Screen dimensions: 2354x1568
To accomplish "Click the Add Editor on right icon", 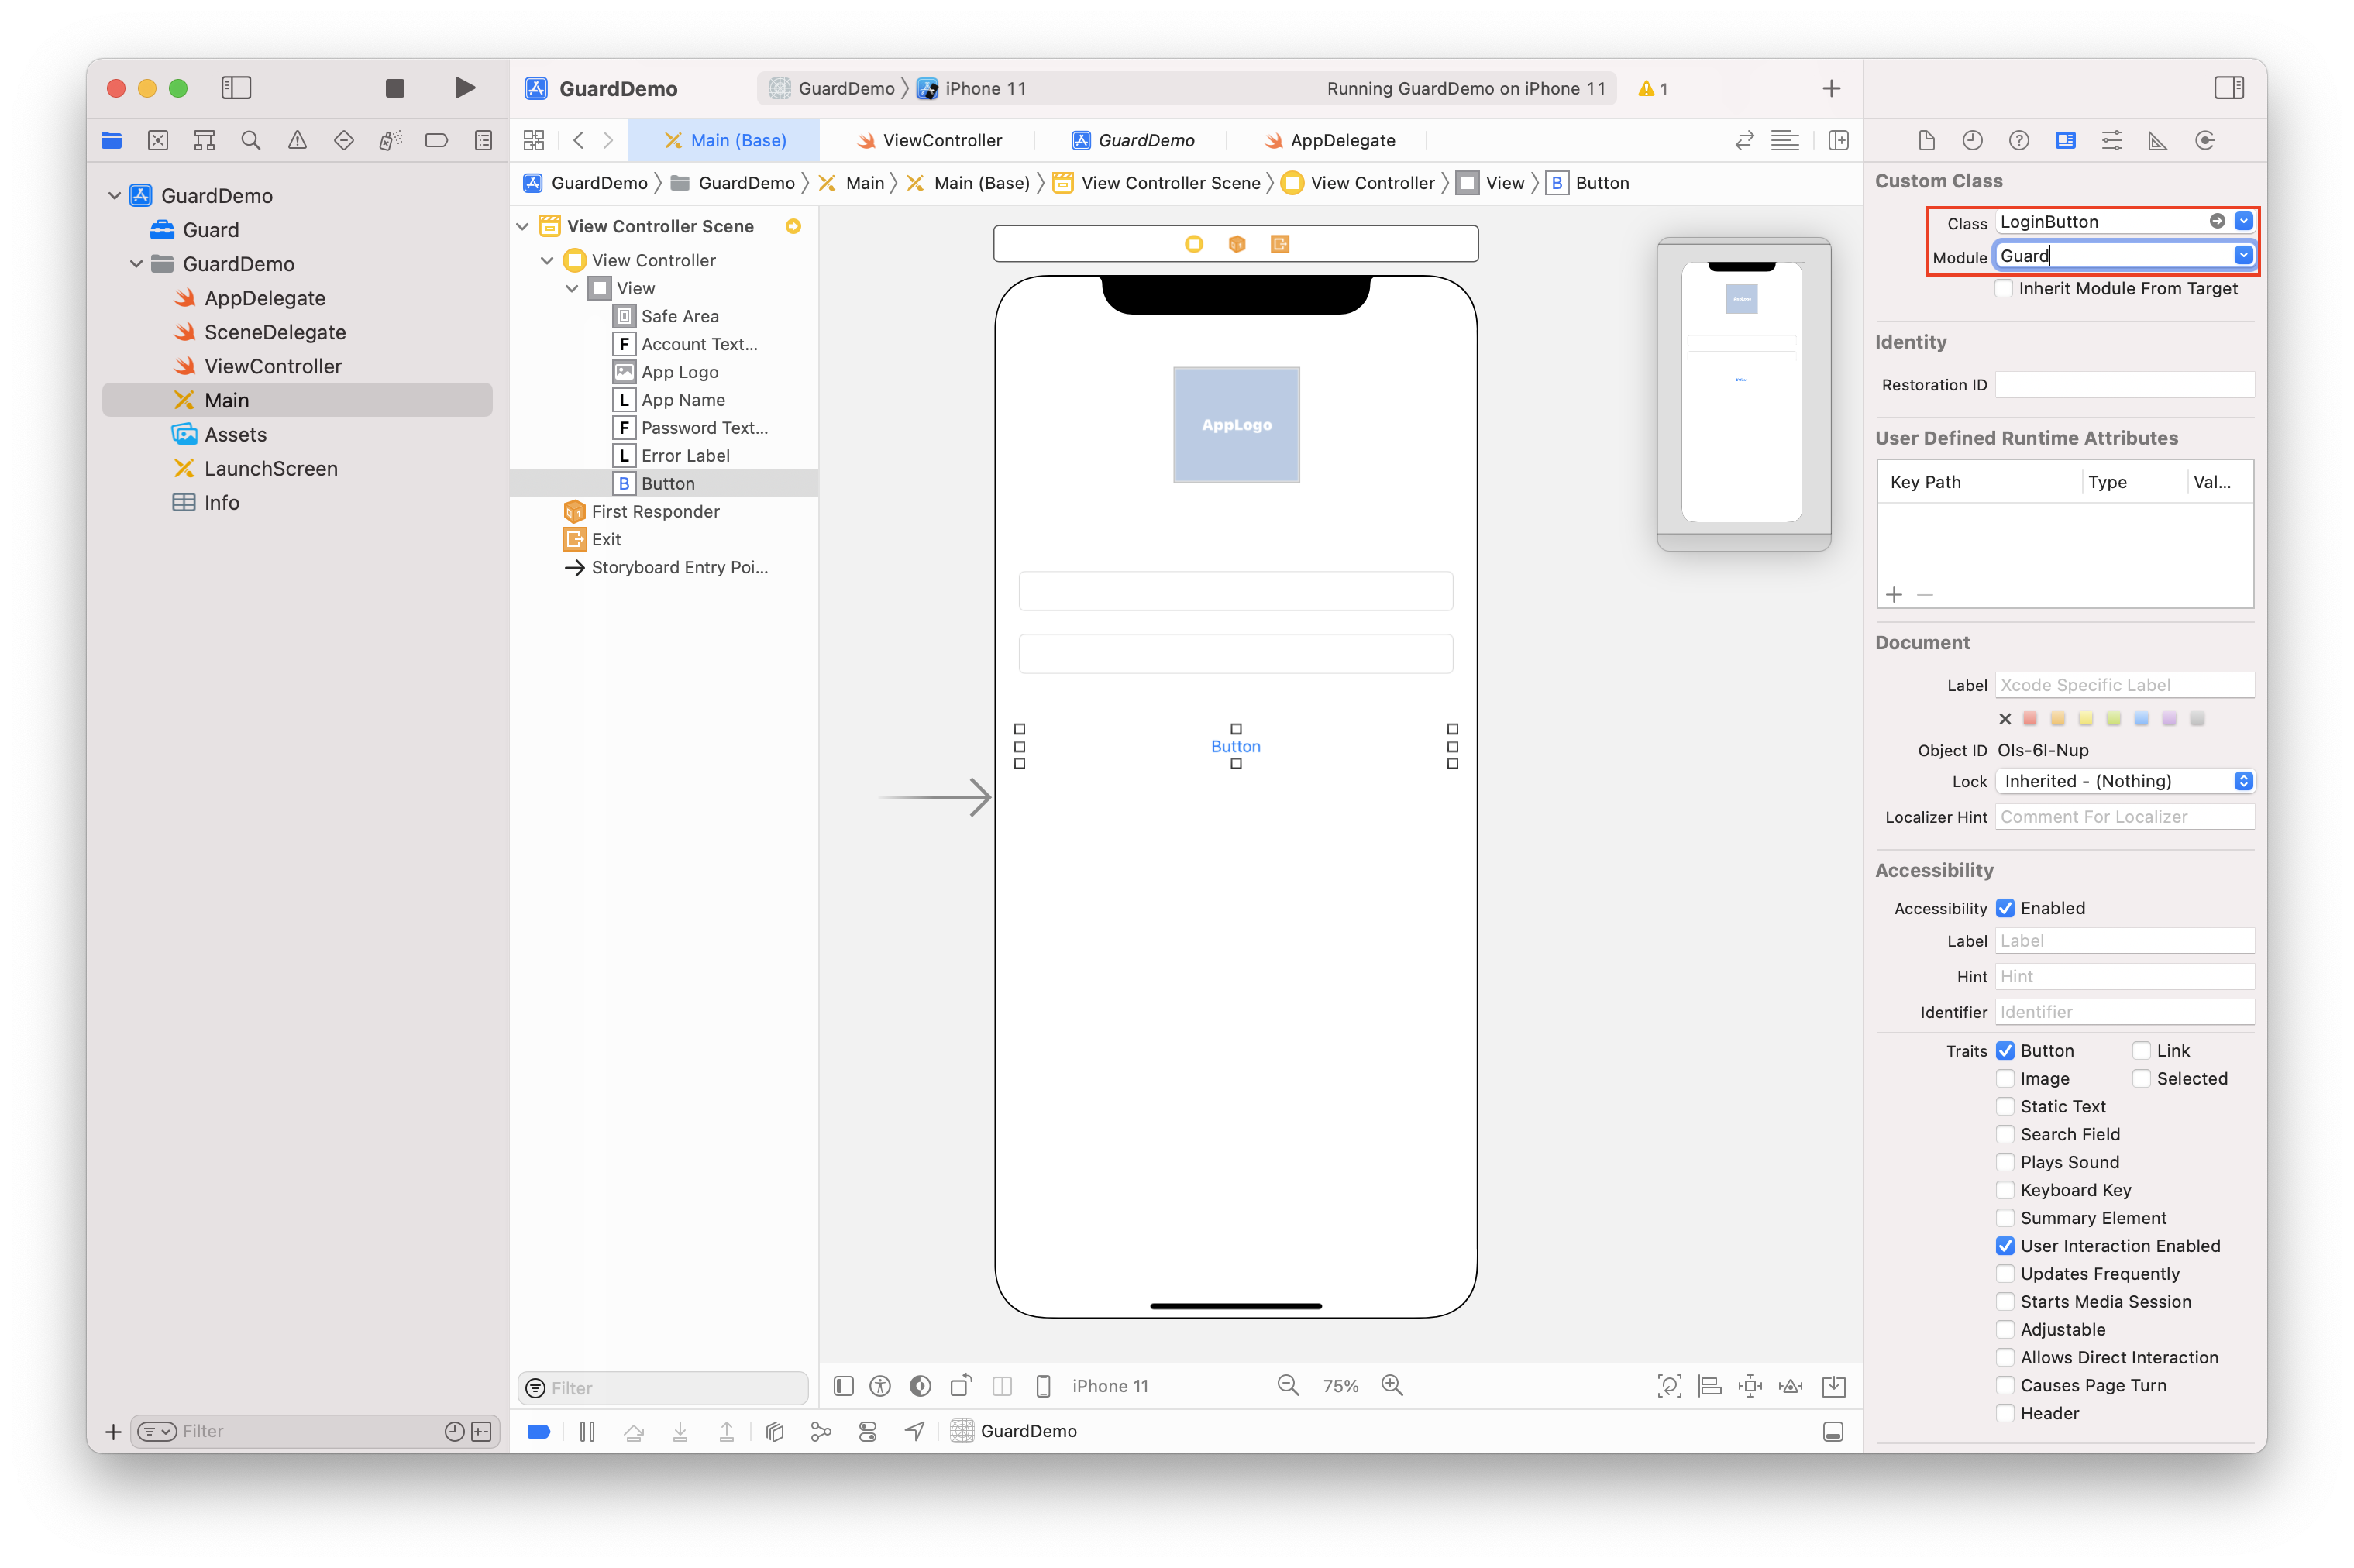I will [1838, 140].
